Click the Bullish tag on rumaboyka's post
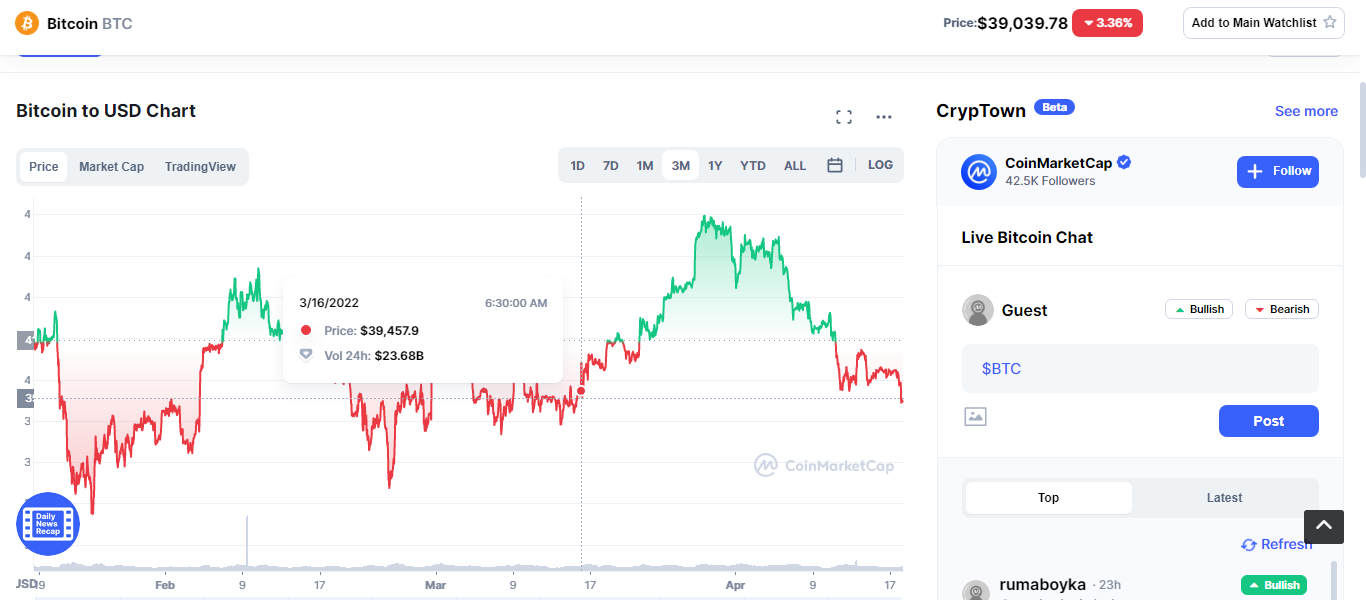Image resolution: width=1366 pixels, height=600 pixels. pyautogui.click(x=1274, y=585)
